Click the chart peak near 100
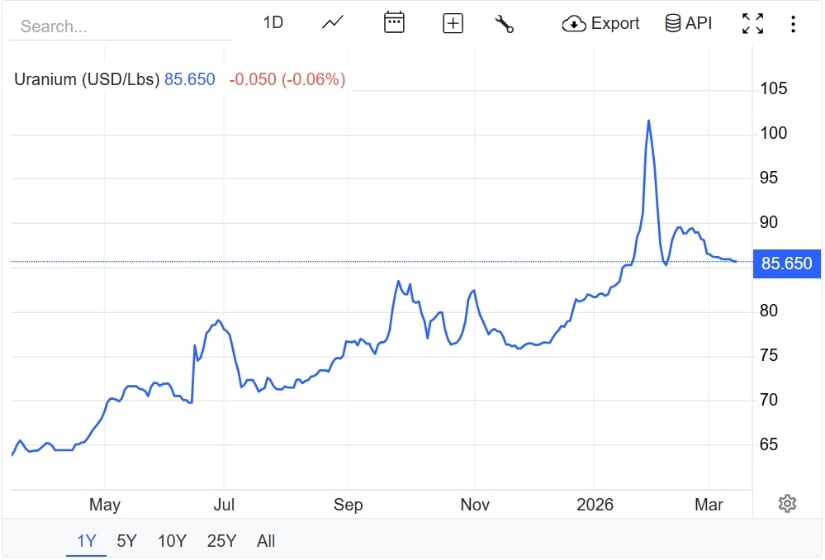 coord(648,122)
